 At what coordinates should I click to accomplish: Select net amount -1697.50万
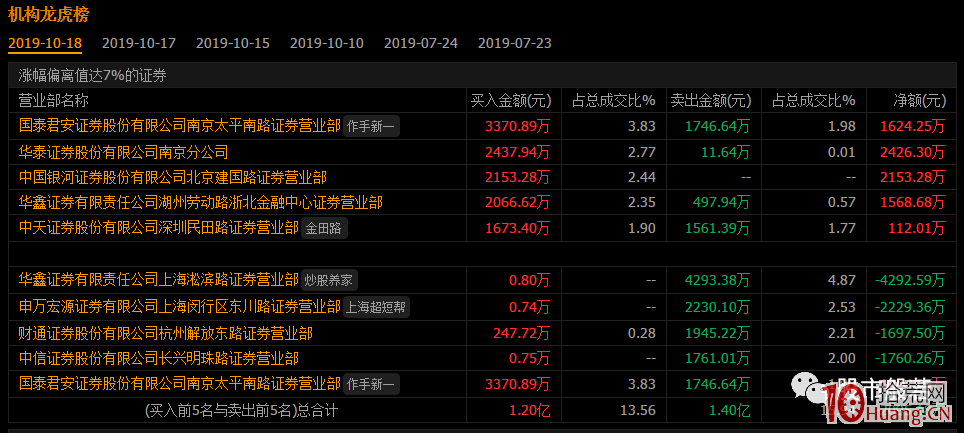(909, 333)
